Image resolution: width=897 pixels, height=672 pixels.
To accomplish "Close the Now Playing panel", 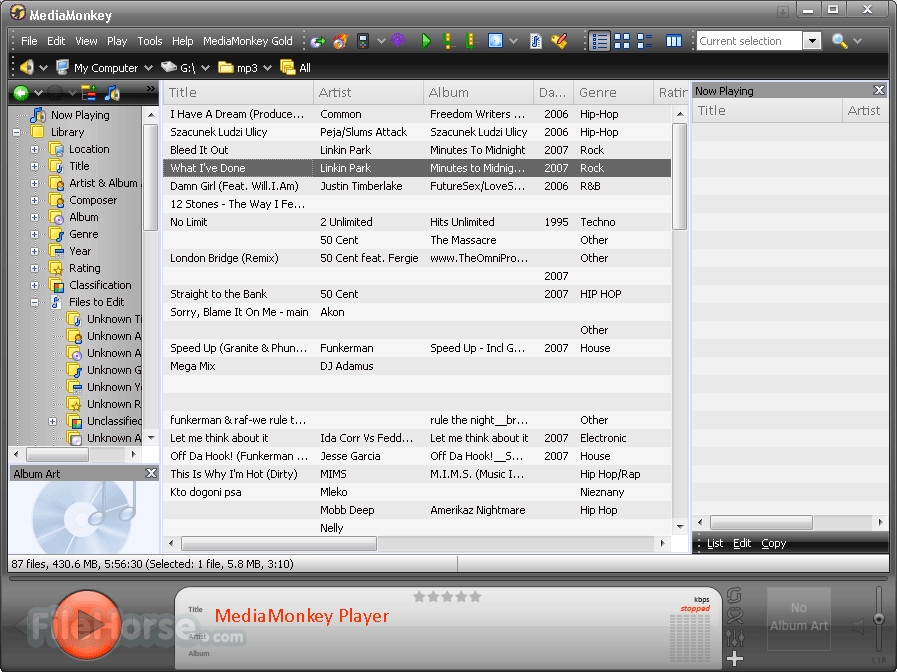I will (x=879, y=90).
